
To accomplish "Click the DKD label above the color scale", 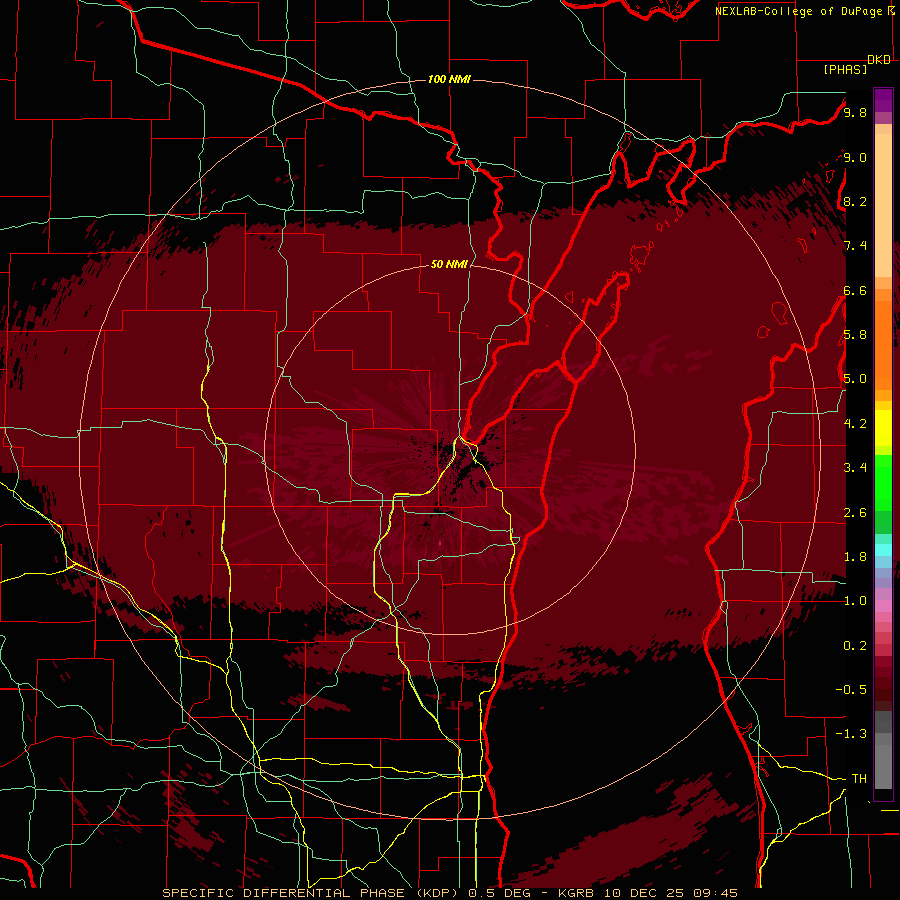I will [879, 60].
